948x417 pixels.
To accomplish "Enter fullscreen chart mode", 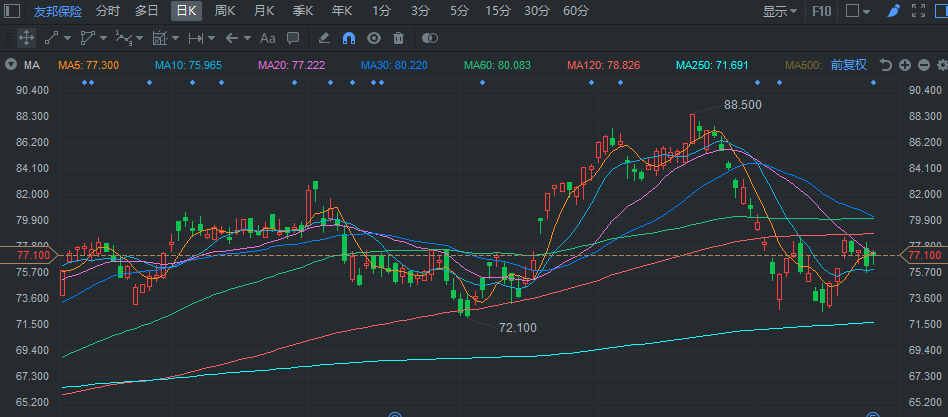I will (x=918, y=11).
